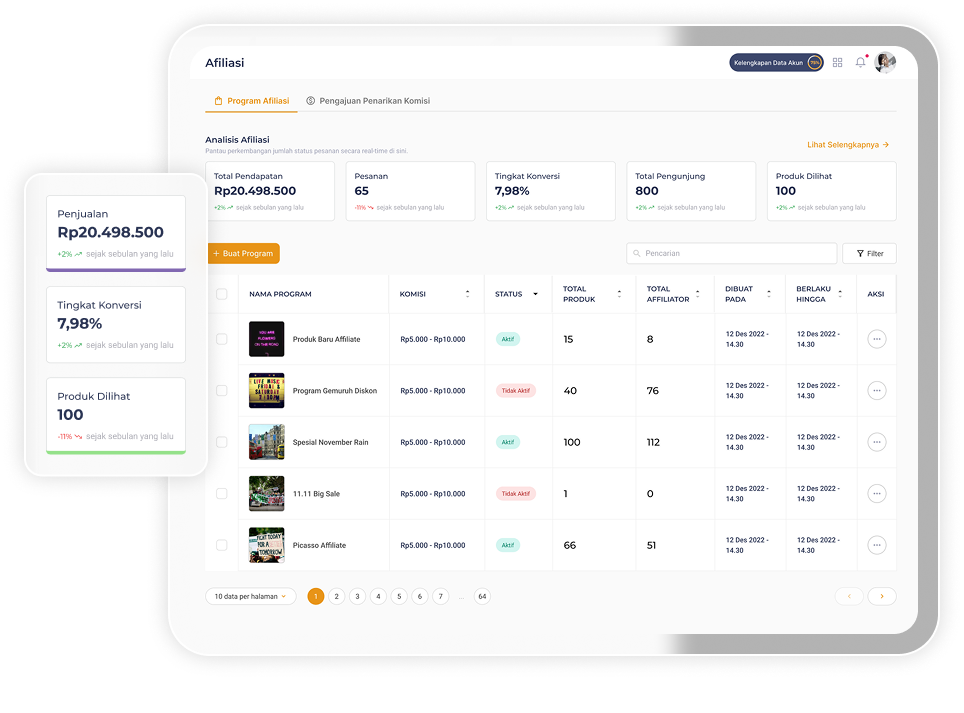Viewport: 964px width, 713px height.
Task: Open the Status column filter dropdown
Action: tap(535, 294)
